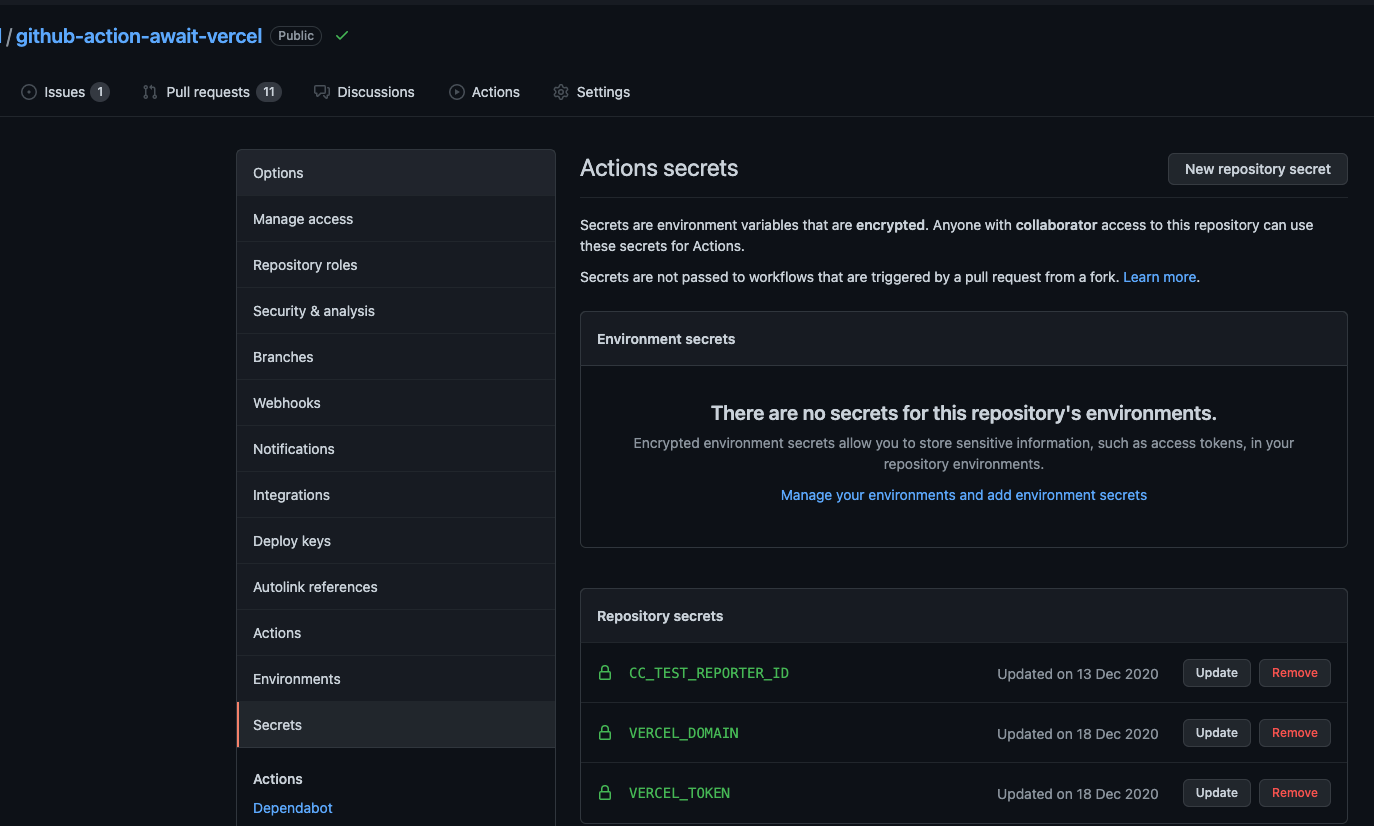The width and height of the screenshot is (1374, 826).
Task: Click the green commit status checkmark
Action: 342,36
